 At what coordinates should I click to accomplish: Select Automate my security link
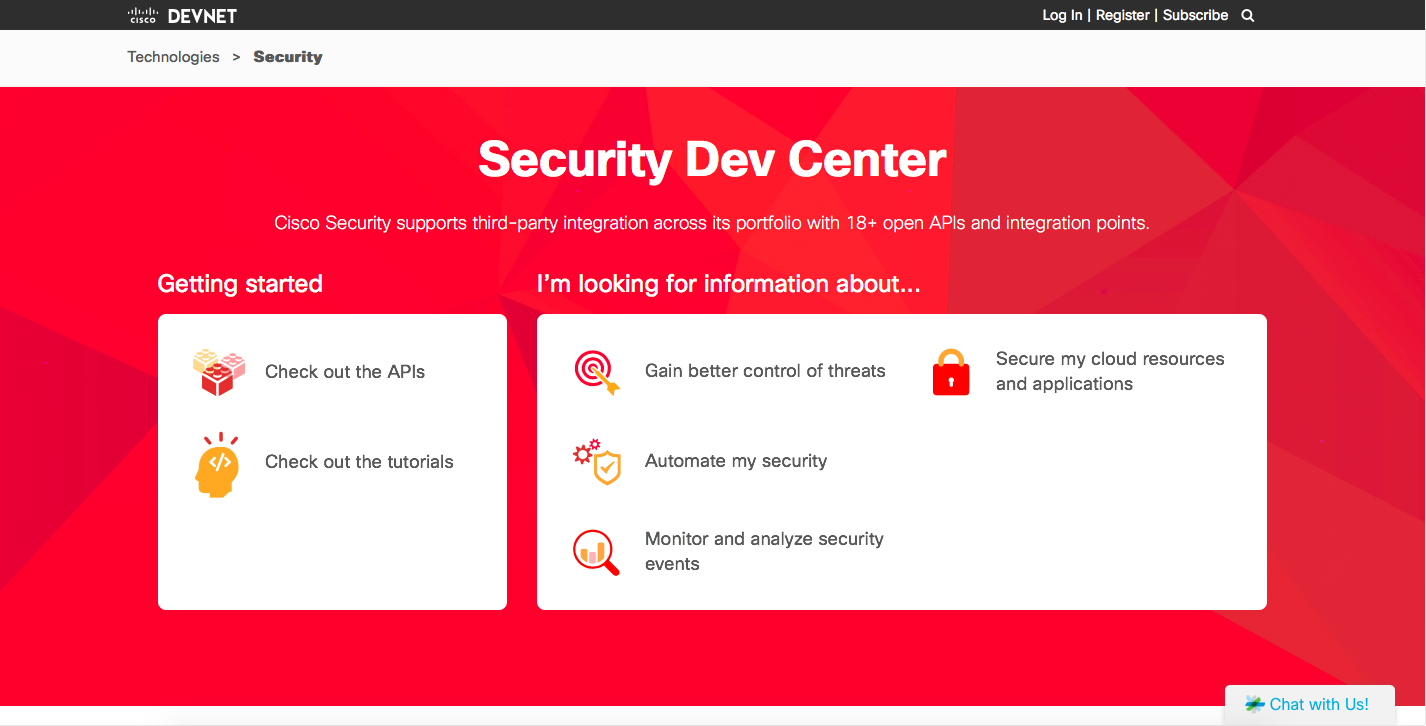[x=736, y=461]
